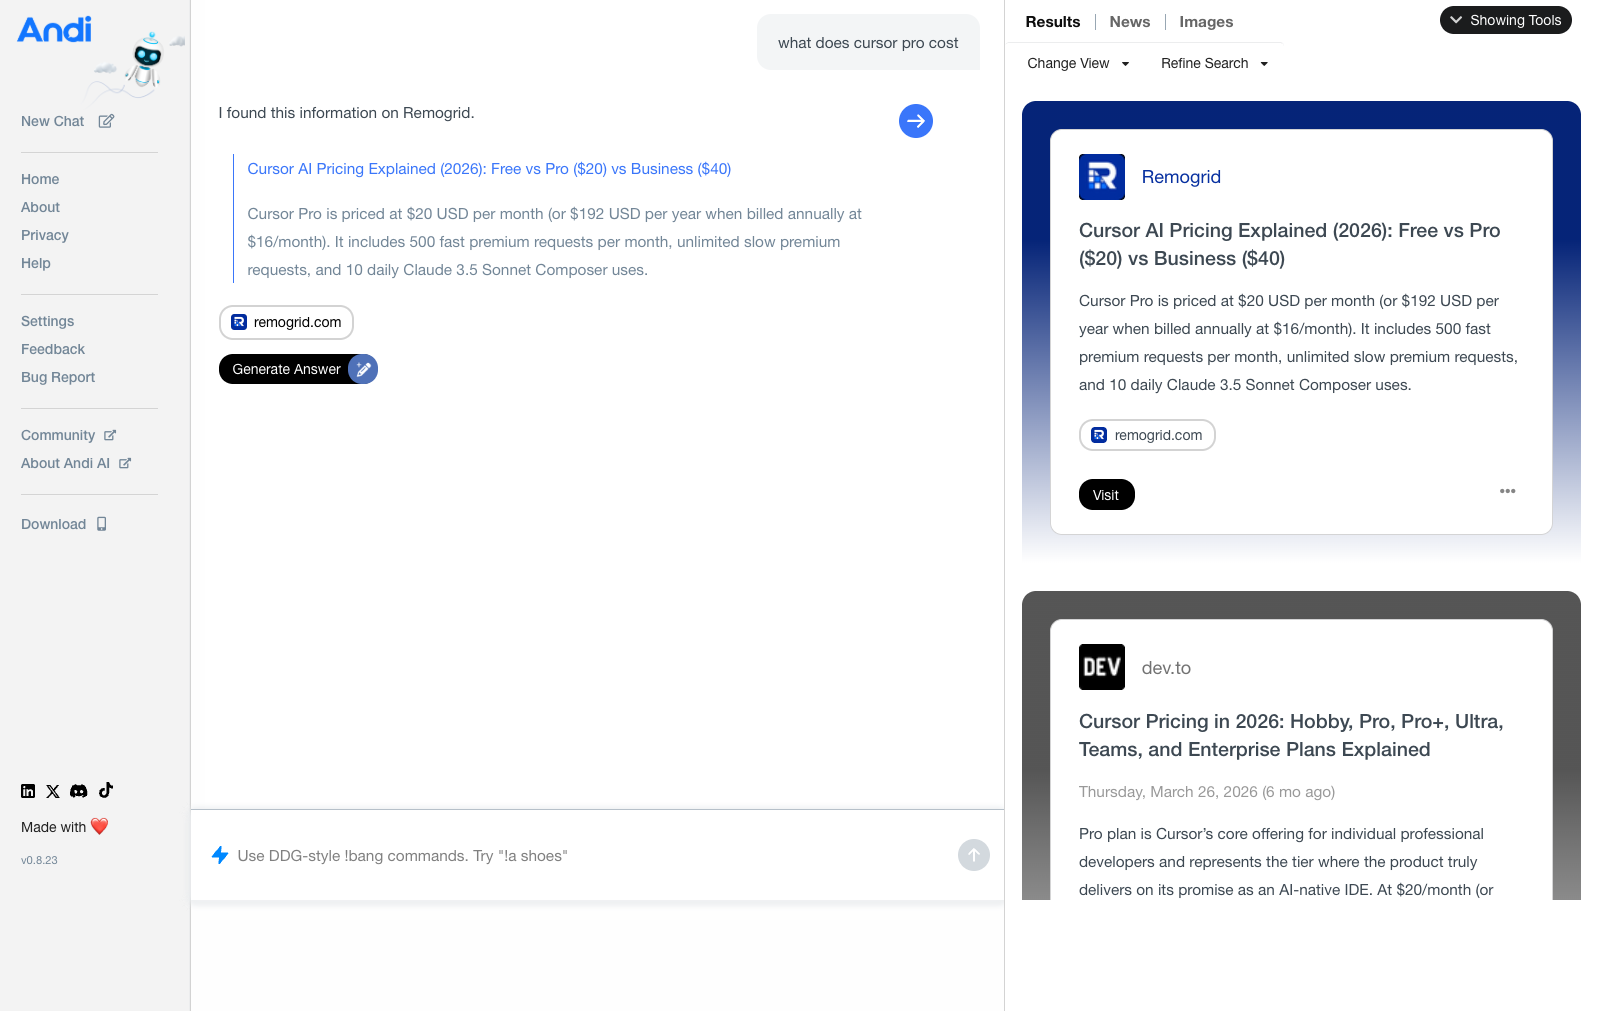Click the send arrow button in input

point(974,855)
